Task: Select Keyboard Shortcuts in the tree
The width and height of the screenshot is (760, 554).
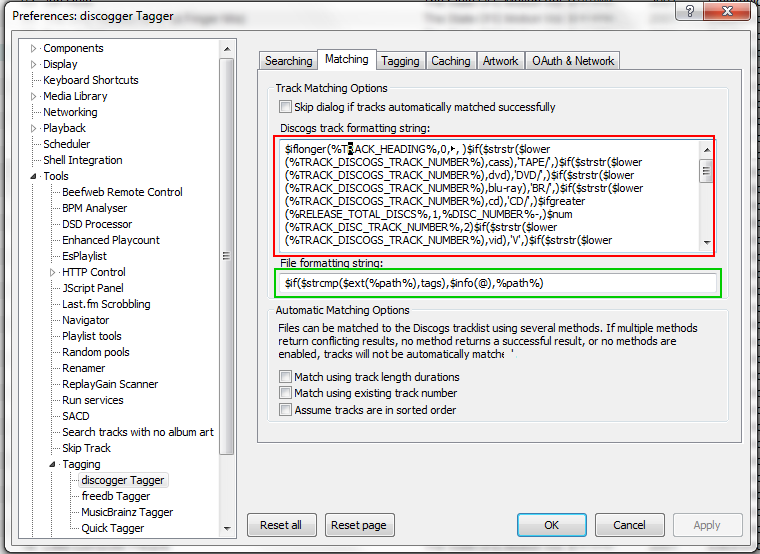Action: click(91, 80)
